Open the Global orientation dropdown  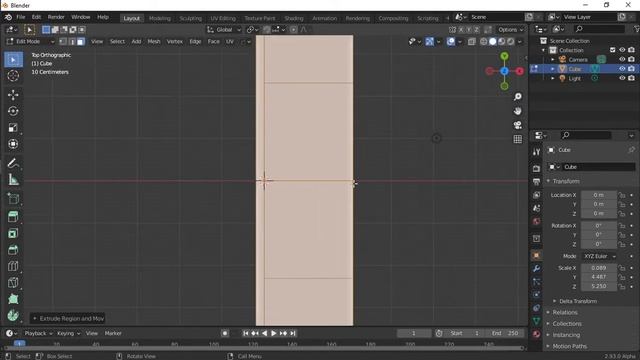point(224,29)
